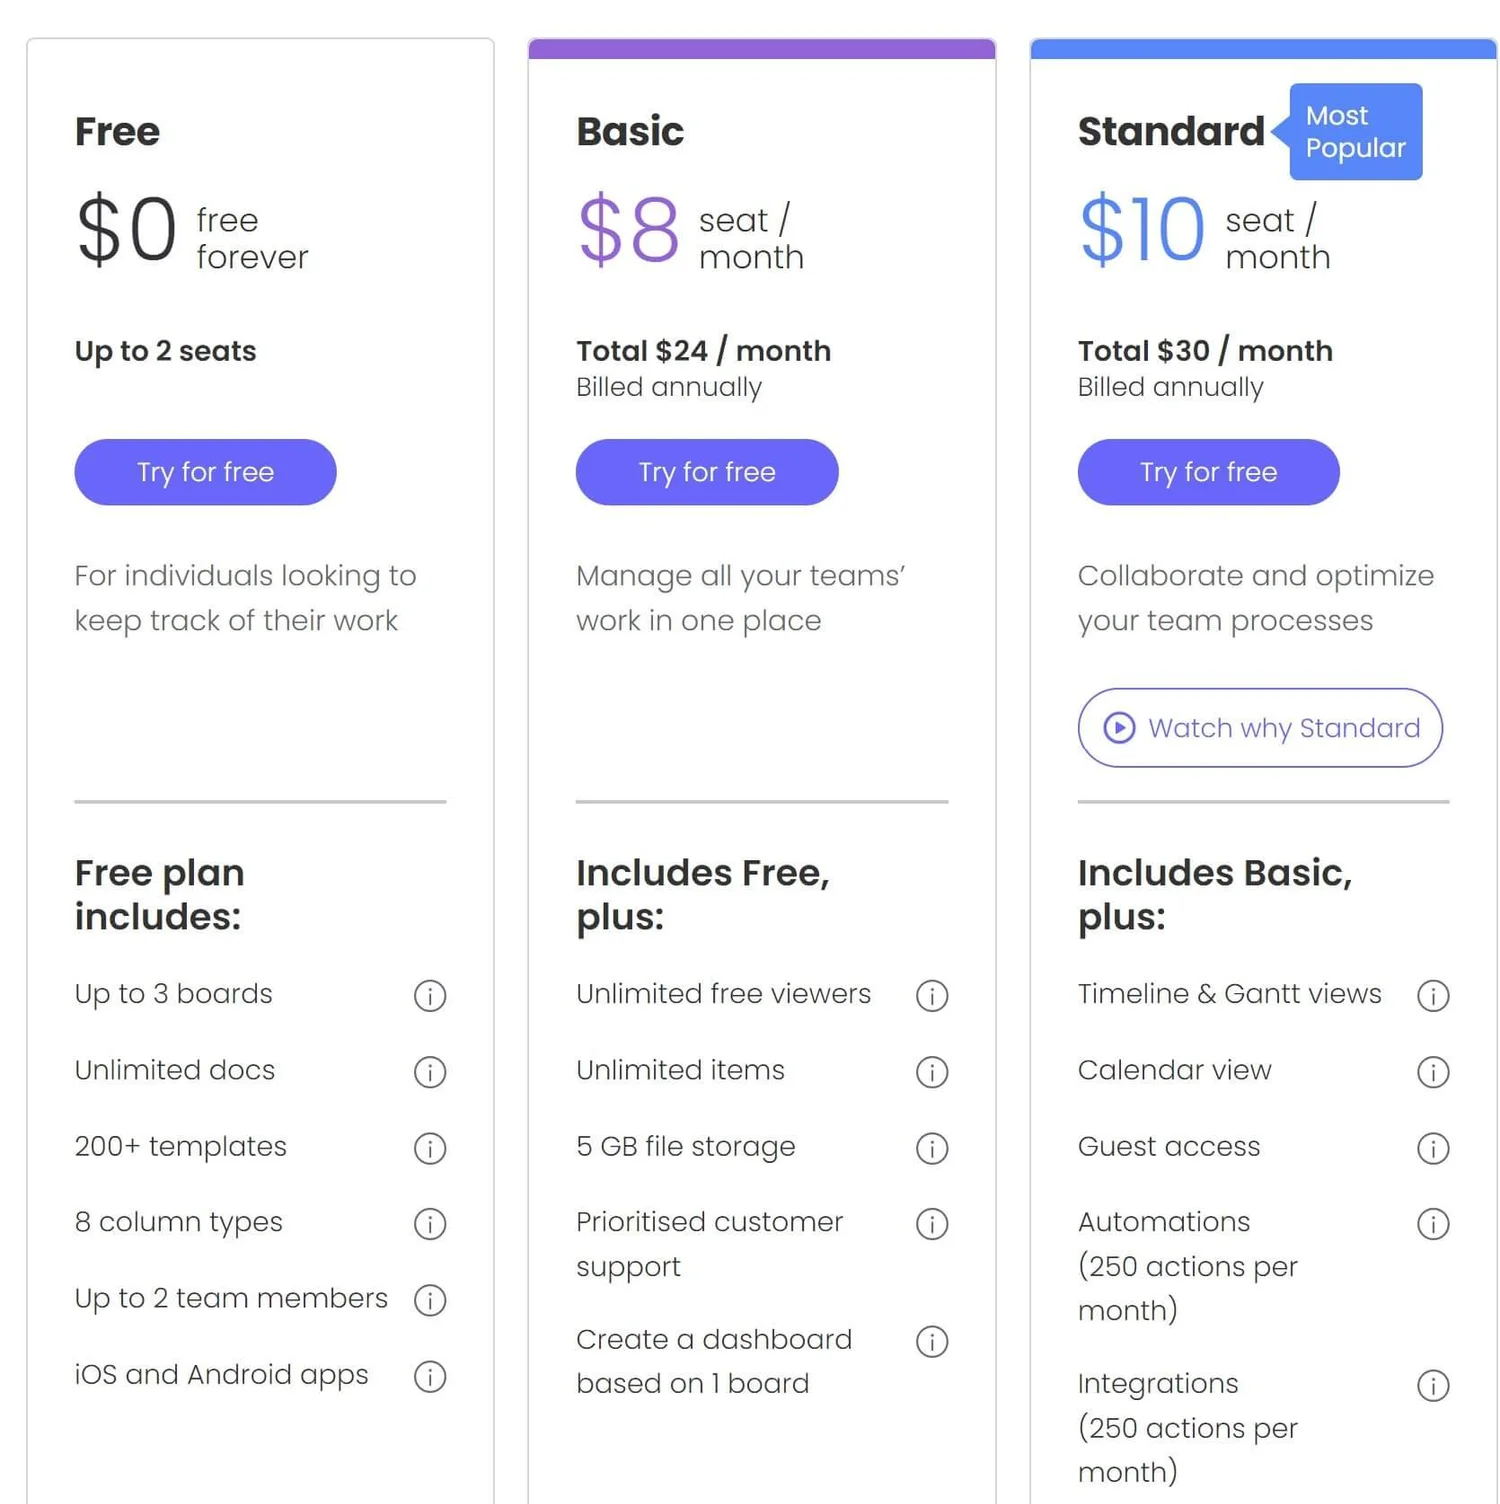1500x1504 pixels.
Task: Click Try for free under Free plan
Action: pos(205,472)
